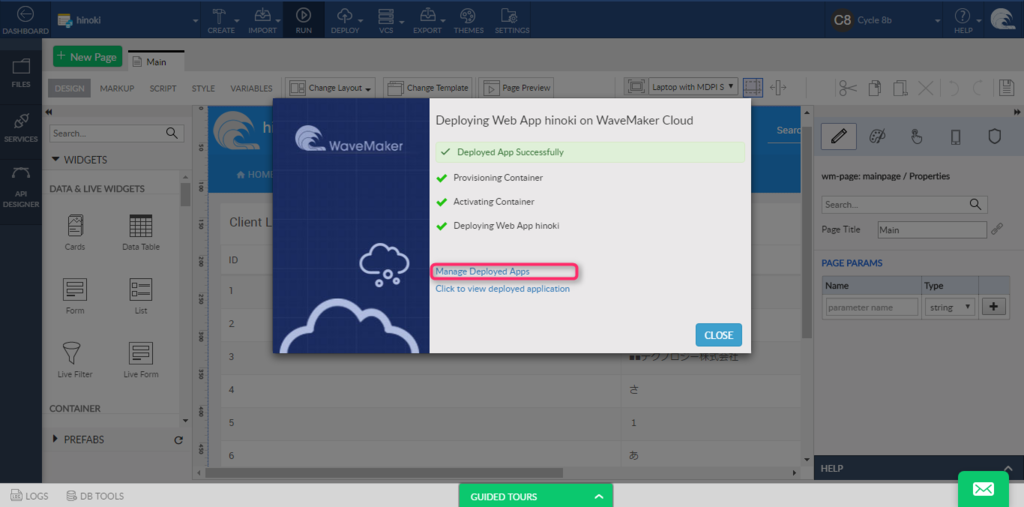Image resolution: width=1024 pixels, height=507 pixels.
Task: Click the widgets search field
Action: pos(116,133)
